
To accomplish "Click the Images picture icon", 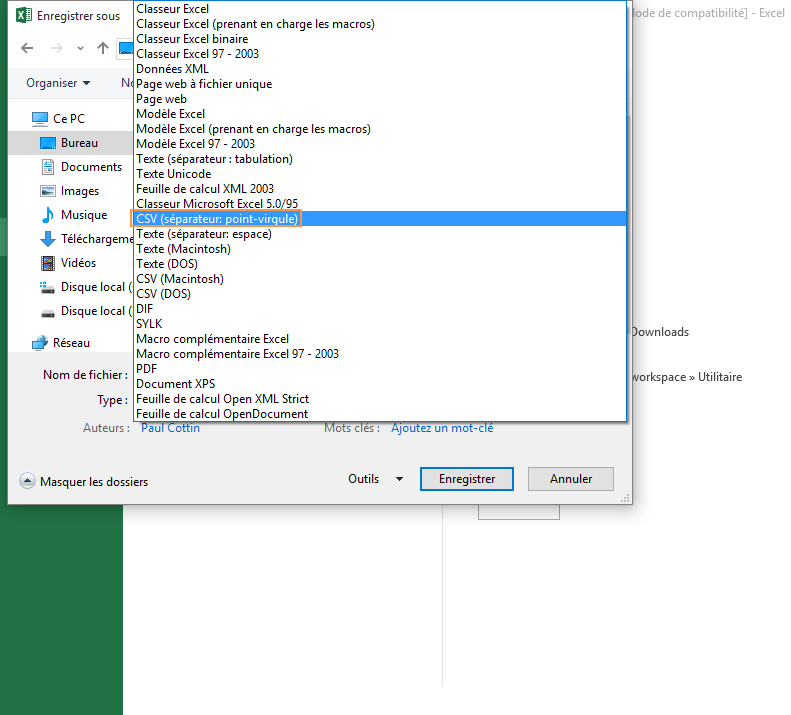I will 48,191.
